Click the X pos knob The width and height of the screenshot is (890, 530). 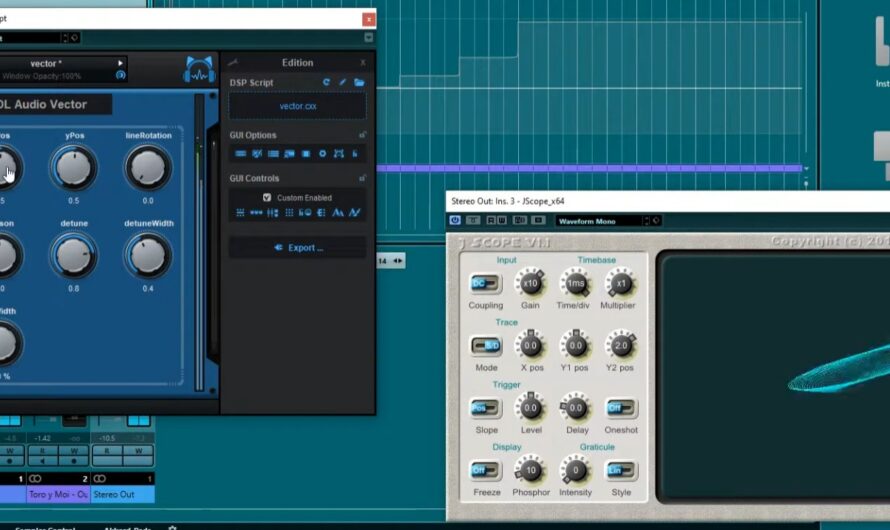coord(531,346)
